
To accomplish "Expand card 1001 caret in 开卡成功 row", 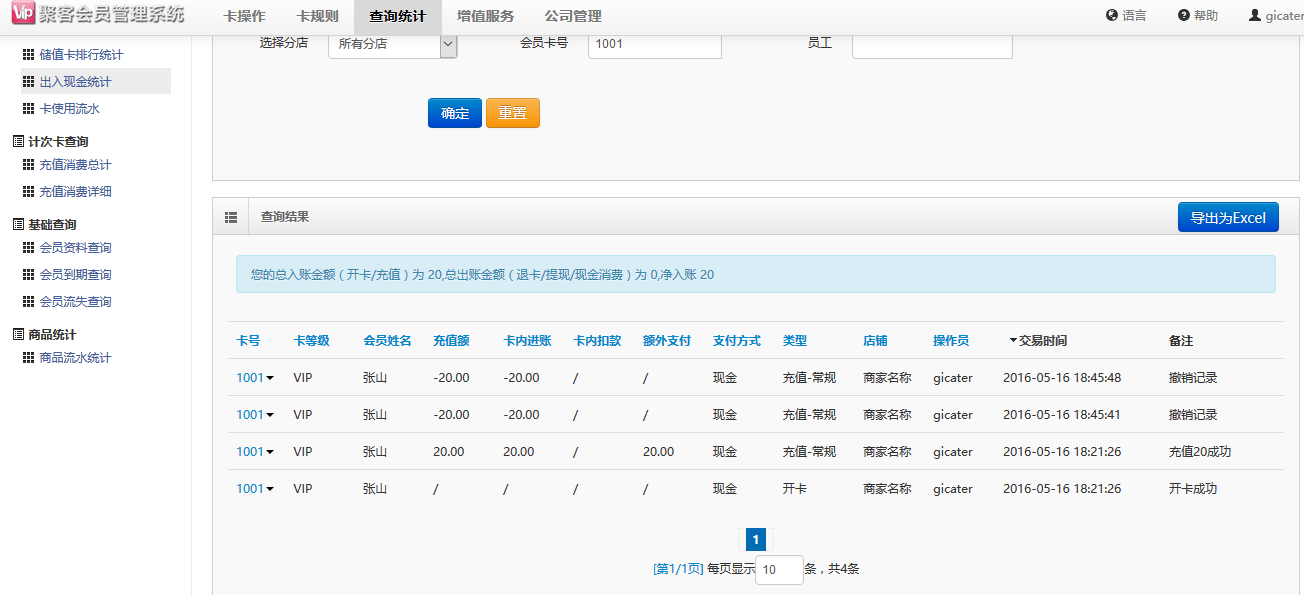I will click(270, 490).
